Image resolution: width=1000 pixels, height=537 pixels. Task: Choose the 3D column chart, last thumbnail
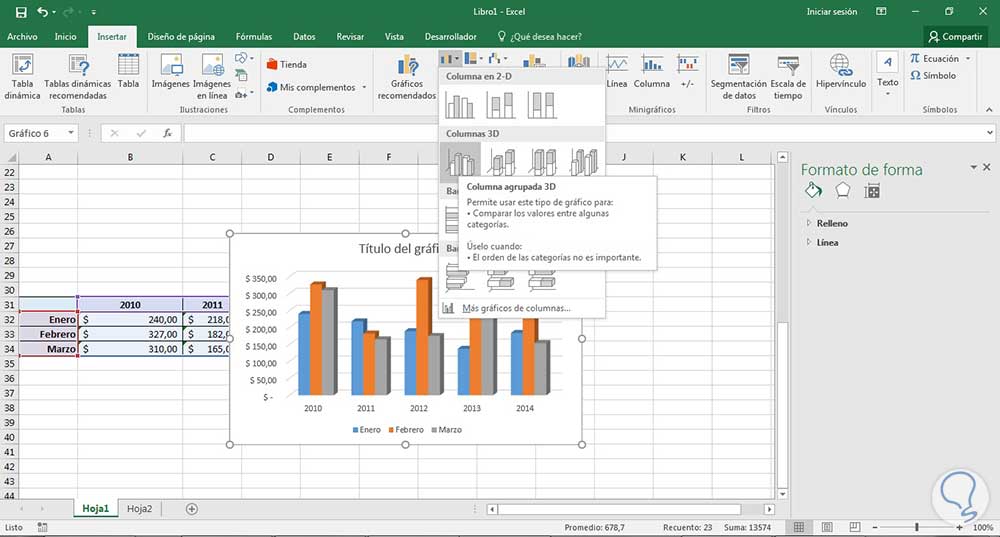(584, 161)
